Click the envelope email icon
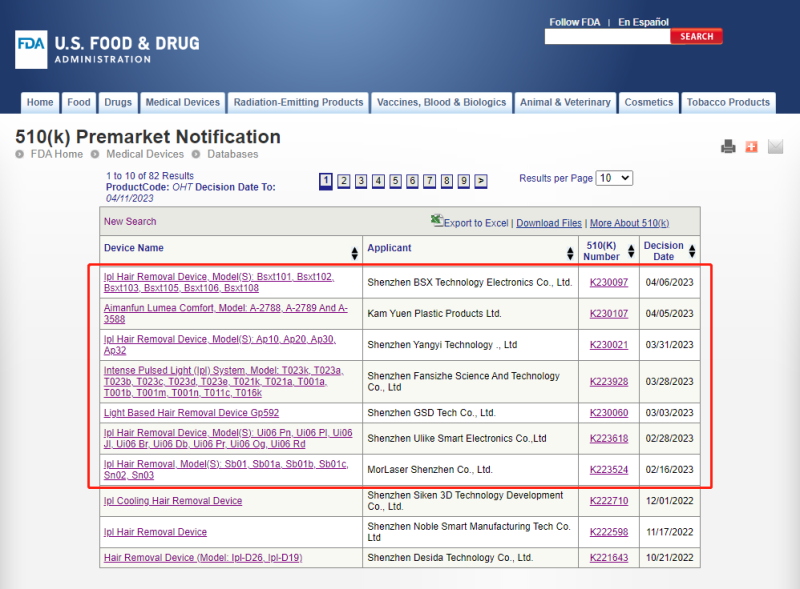The image size is (800, 589). (x=775, y=147)
